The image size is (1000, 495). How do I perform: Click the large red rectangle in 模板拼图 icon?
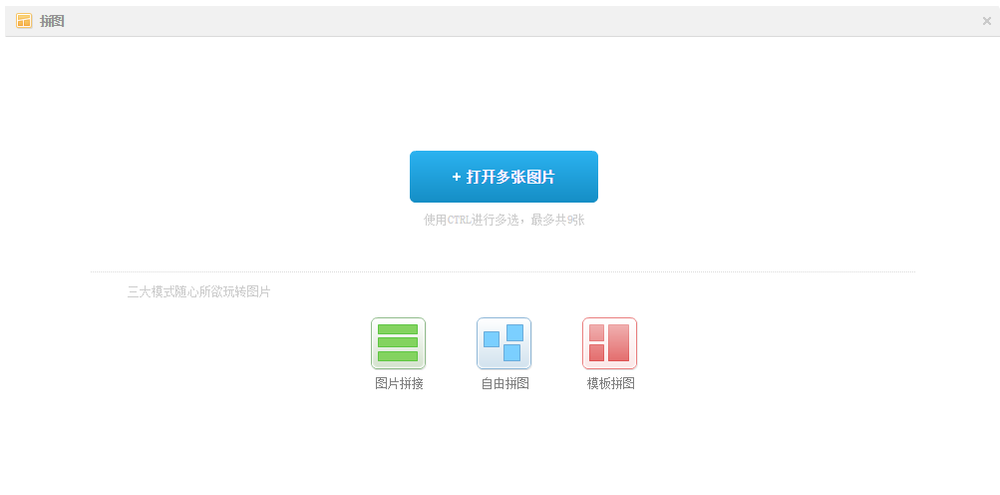click(619, 343)
